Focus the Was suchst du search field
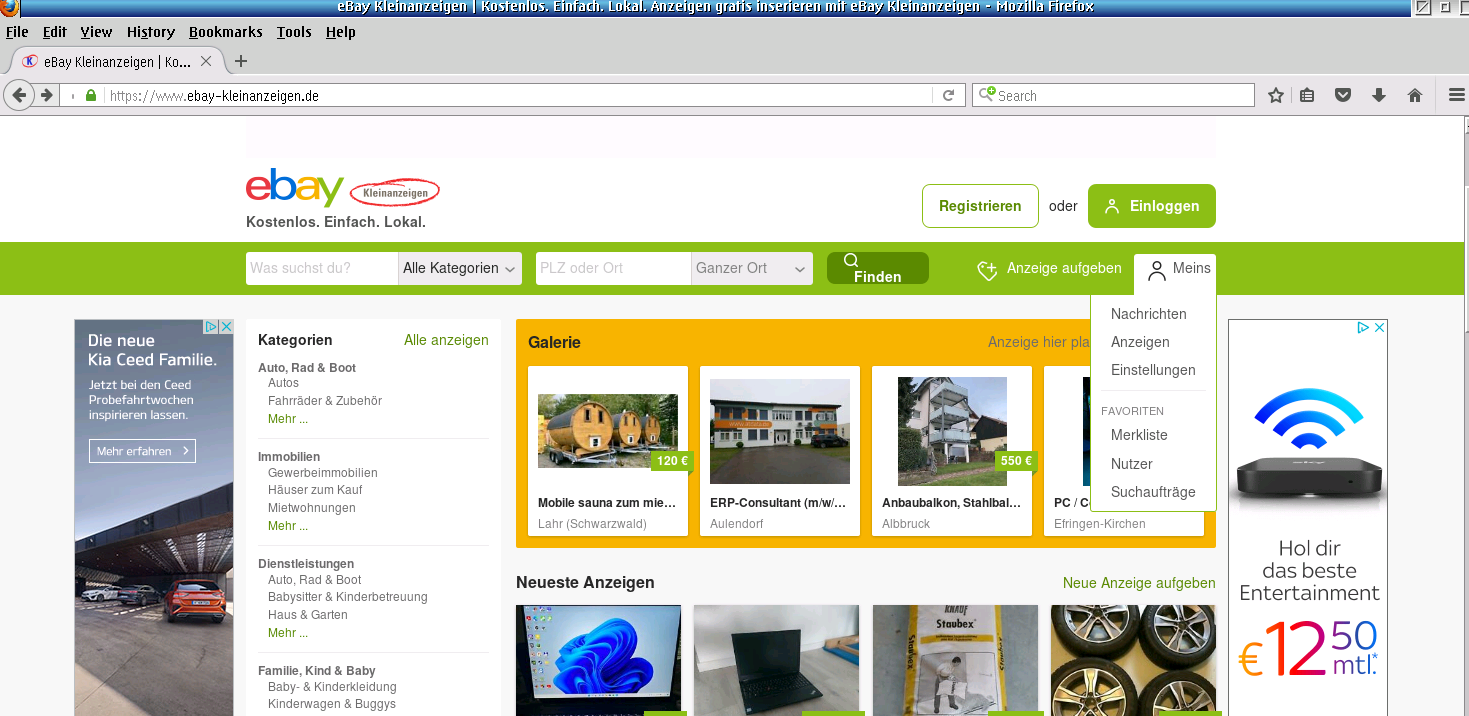The height and width of the screenshot is (716, 1469). pos(322,268)
